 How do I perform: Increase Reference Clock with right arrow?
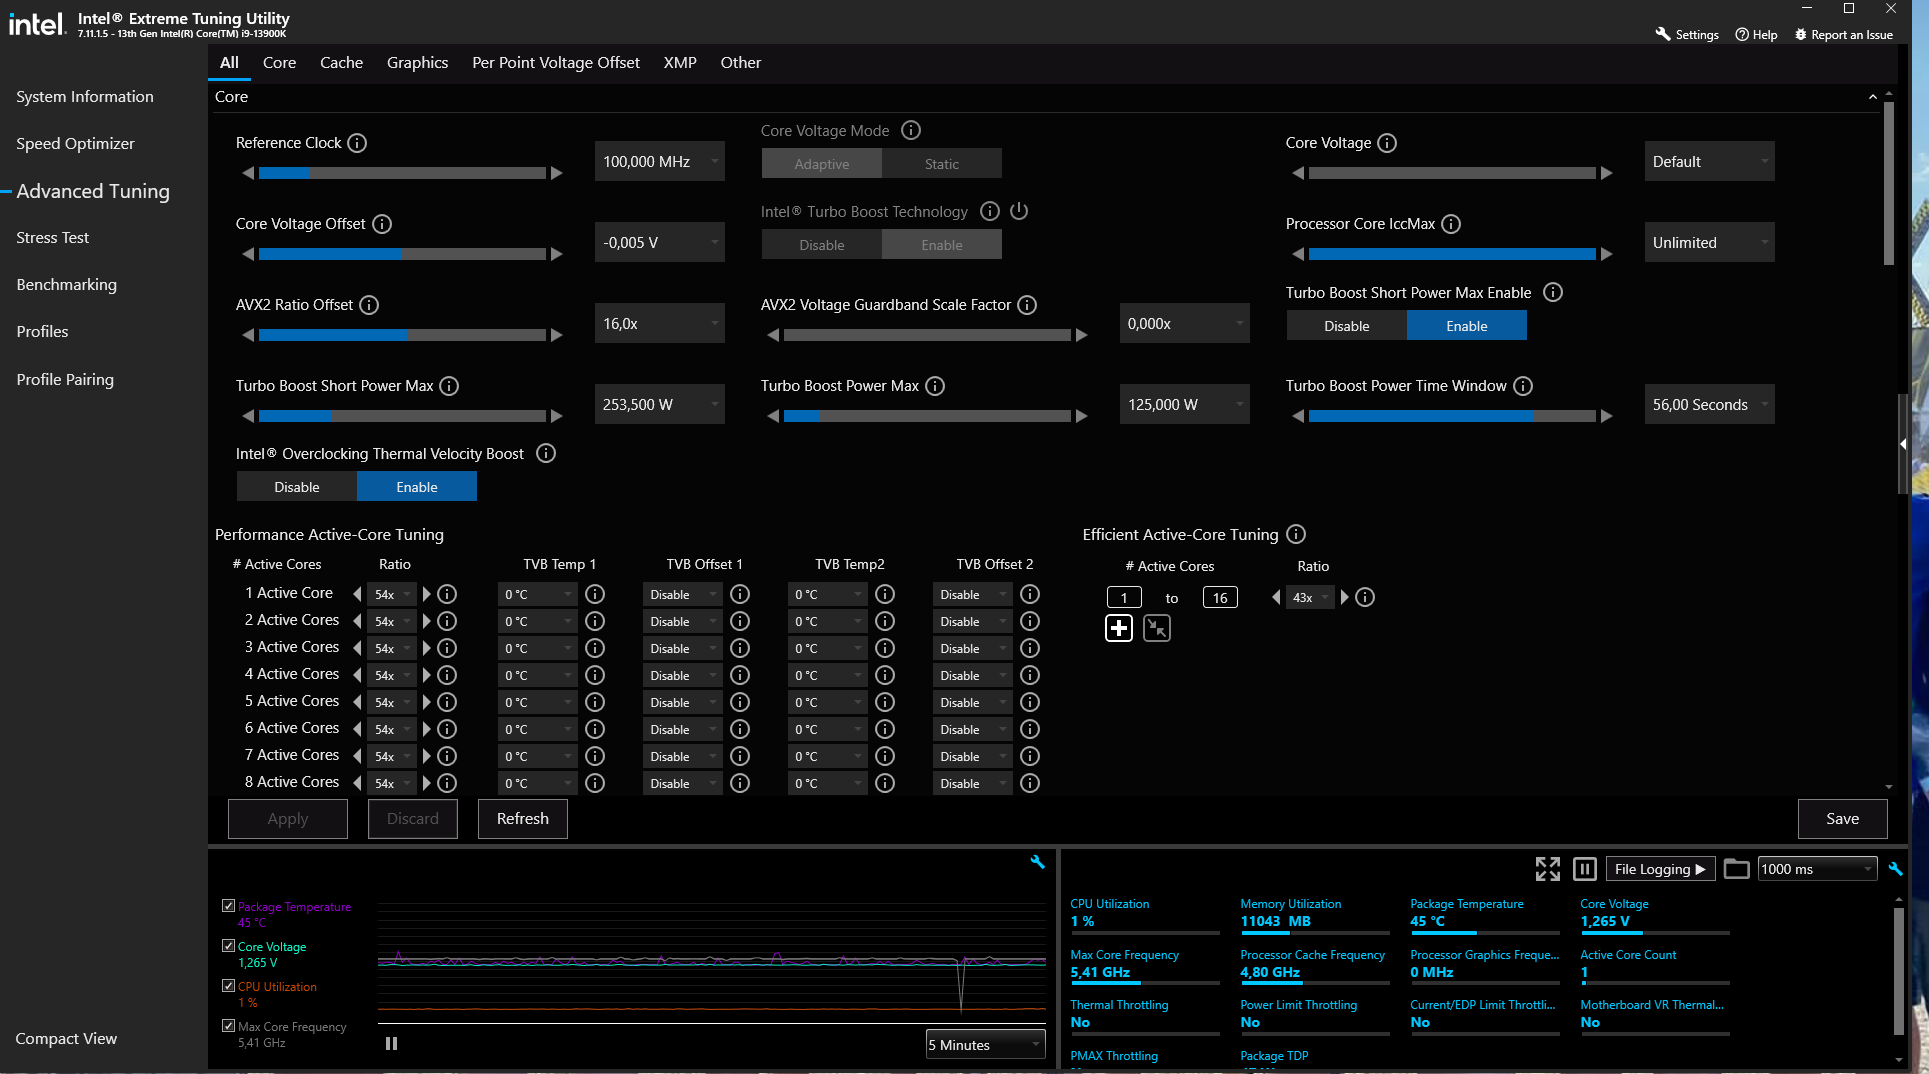point(557,173)
